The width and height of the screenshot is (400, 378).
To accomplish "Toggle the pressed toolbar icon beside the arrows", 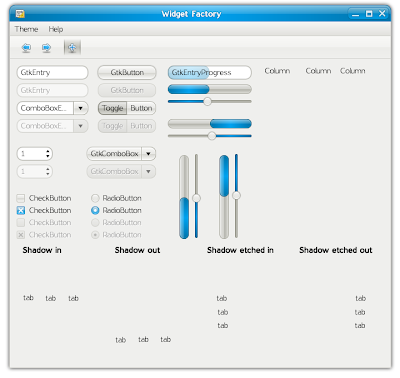I will click(72, 48).
